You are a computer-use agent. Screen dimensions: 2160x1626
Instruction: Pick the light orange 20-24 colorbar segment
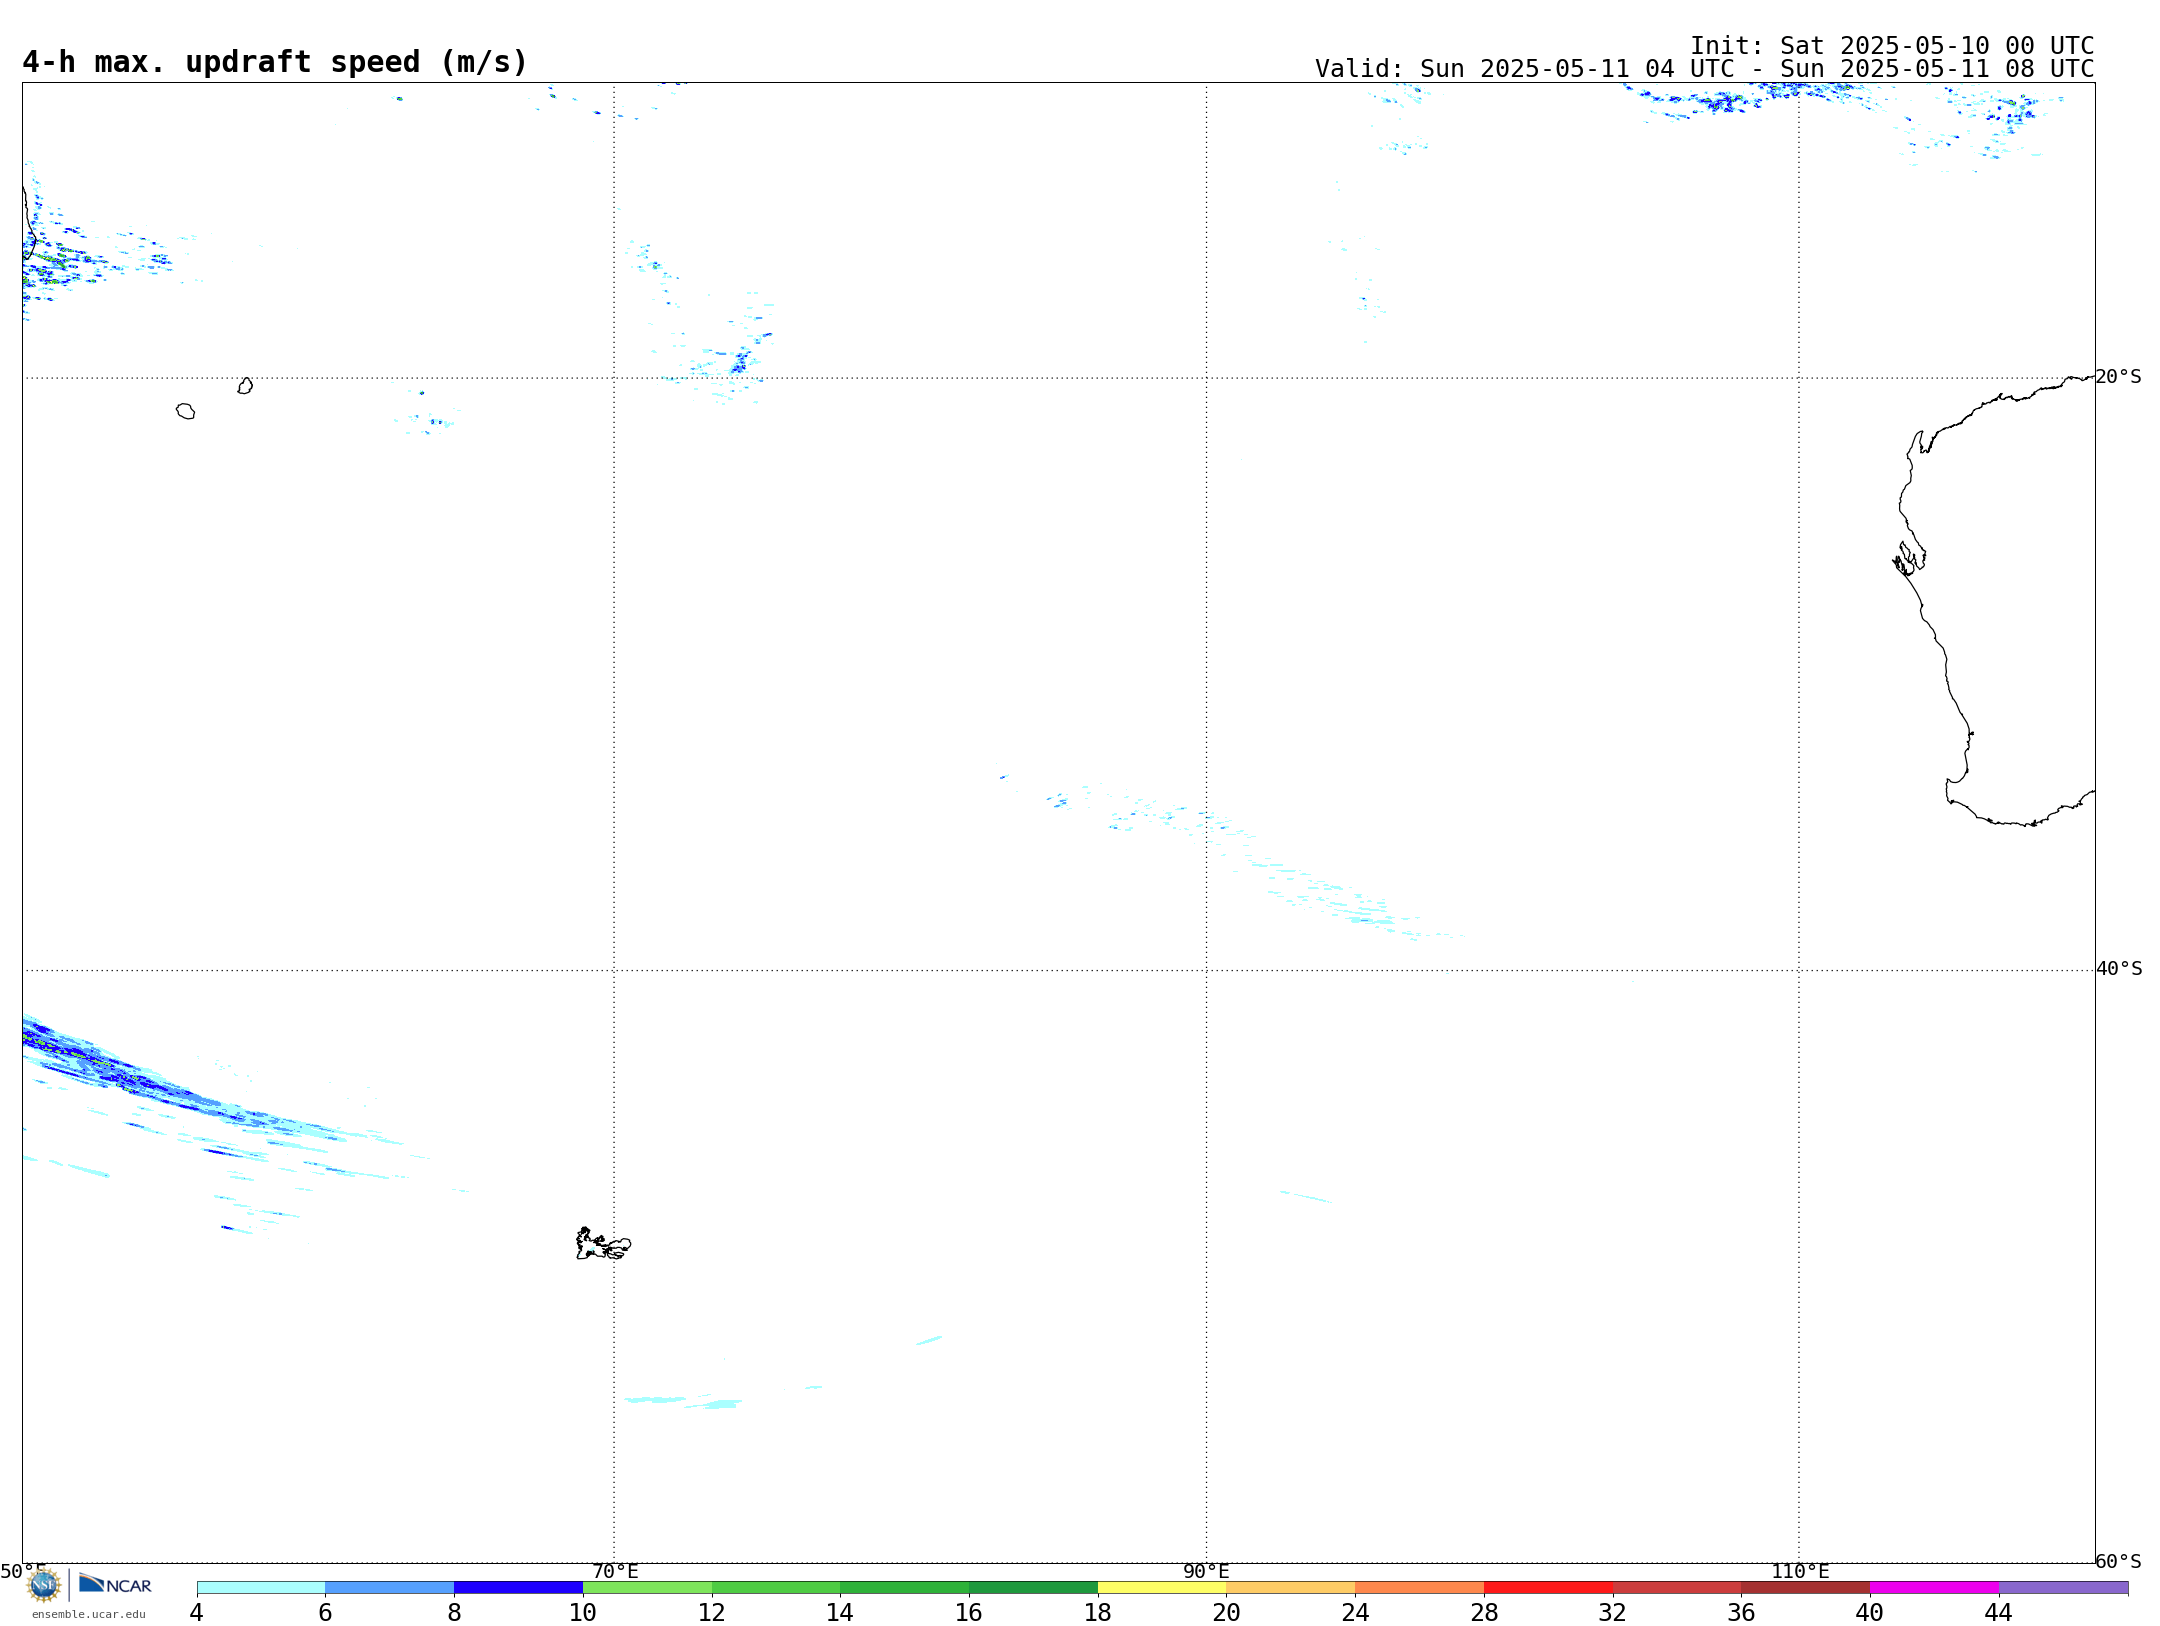coord(1291,1588)
